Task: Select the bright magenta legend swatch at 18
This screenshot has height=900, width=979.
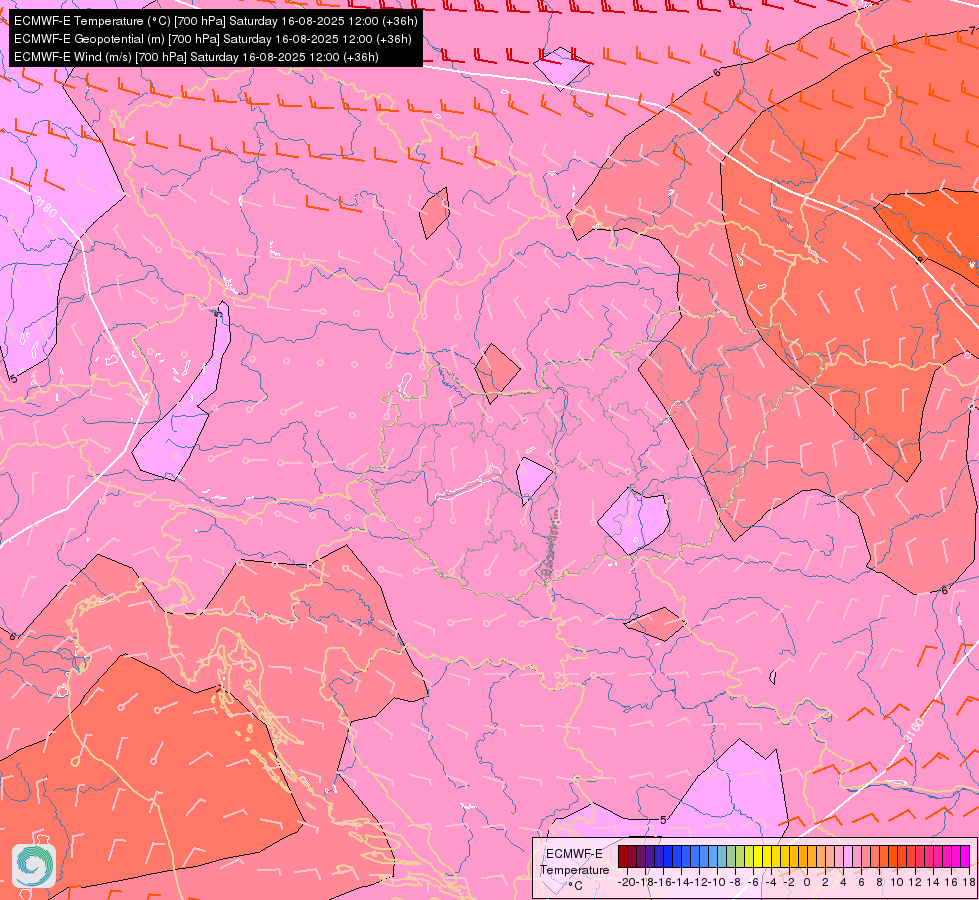Action: coord(965,854)
